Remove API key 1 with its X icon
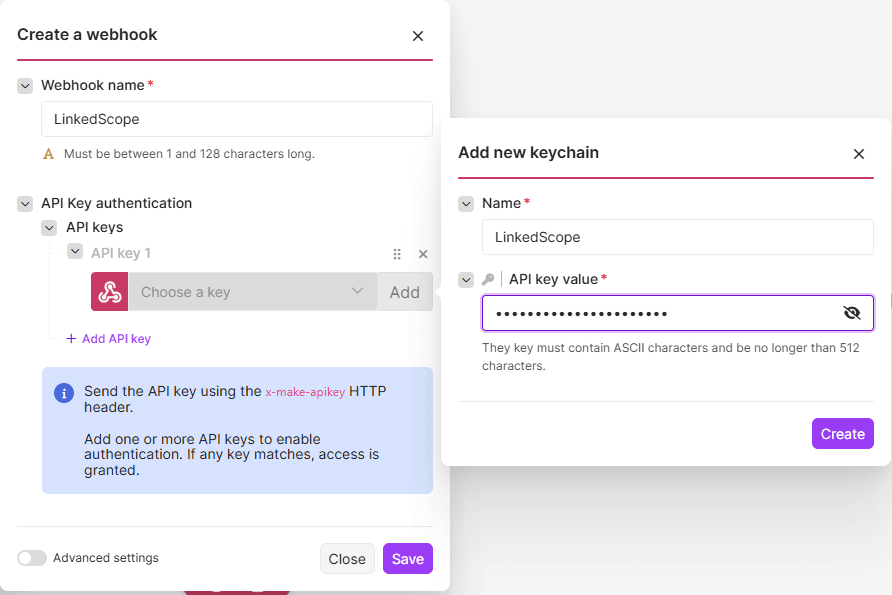The width and height of the screenshot is (892, 595). (x=423, y=254)
